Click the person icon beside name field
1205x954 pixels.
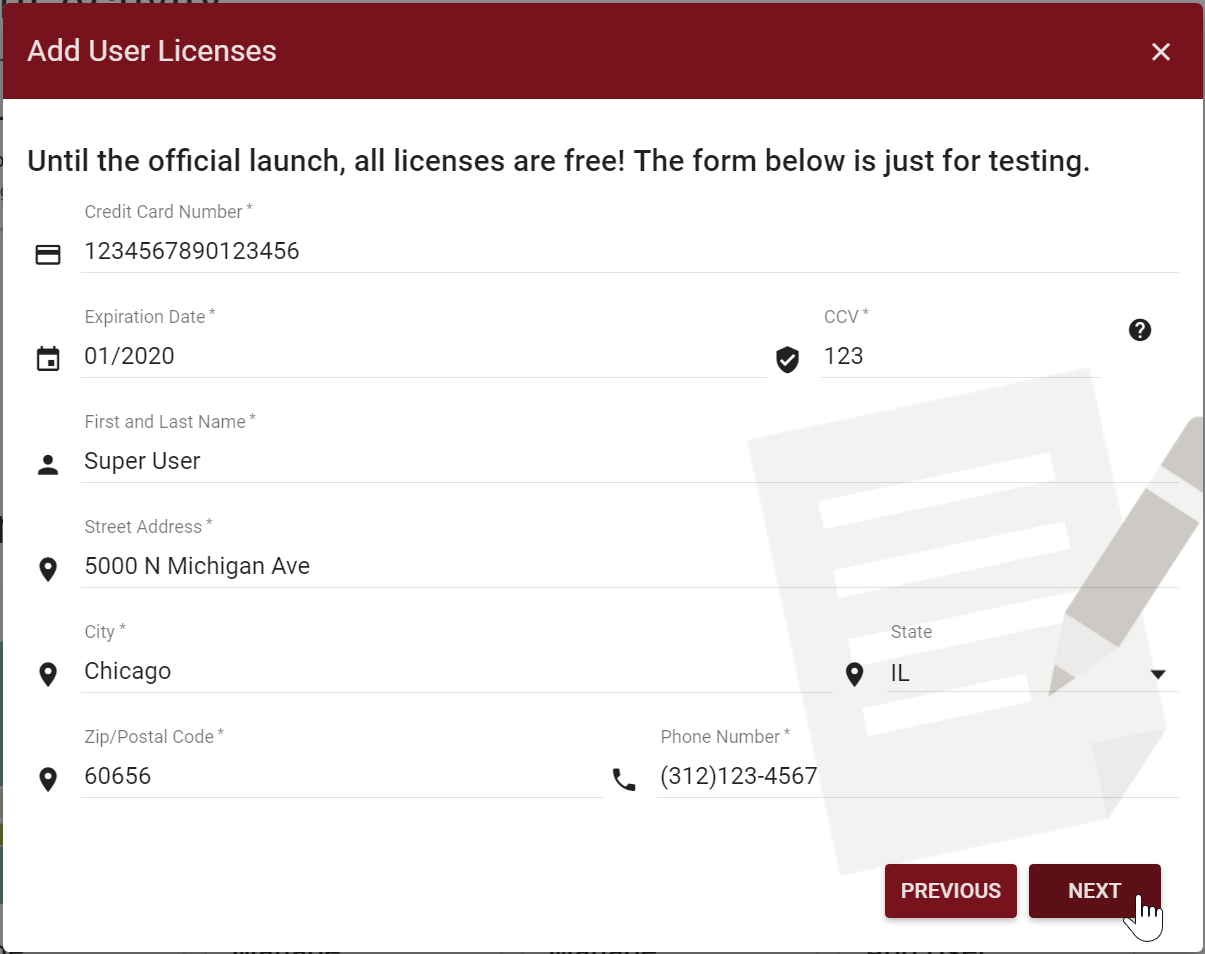click(48, 465)
